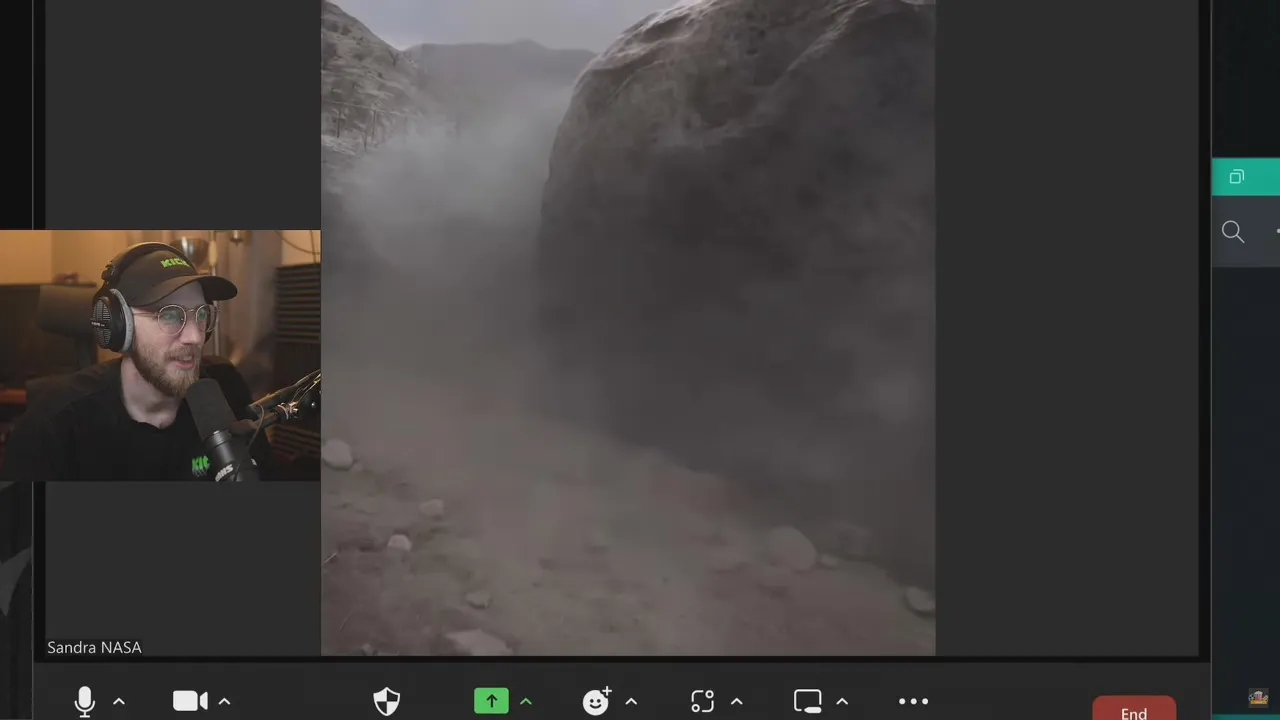Viewport: 1280px width, 720px height.
Task: Click the copy icon on teal bar
Action: 1237,177
